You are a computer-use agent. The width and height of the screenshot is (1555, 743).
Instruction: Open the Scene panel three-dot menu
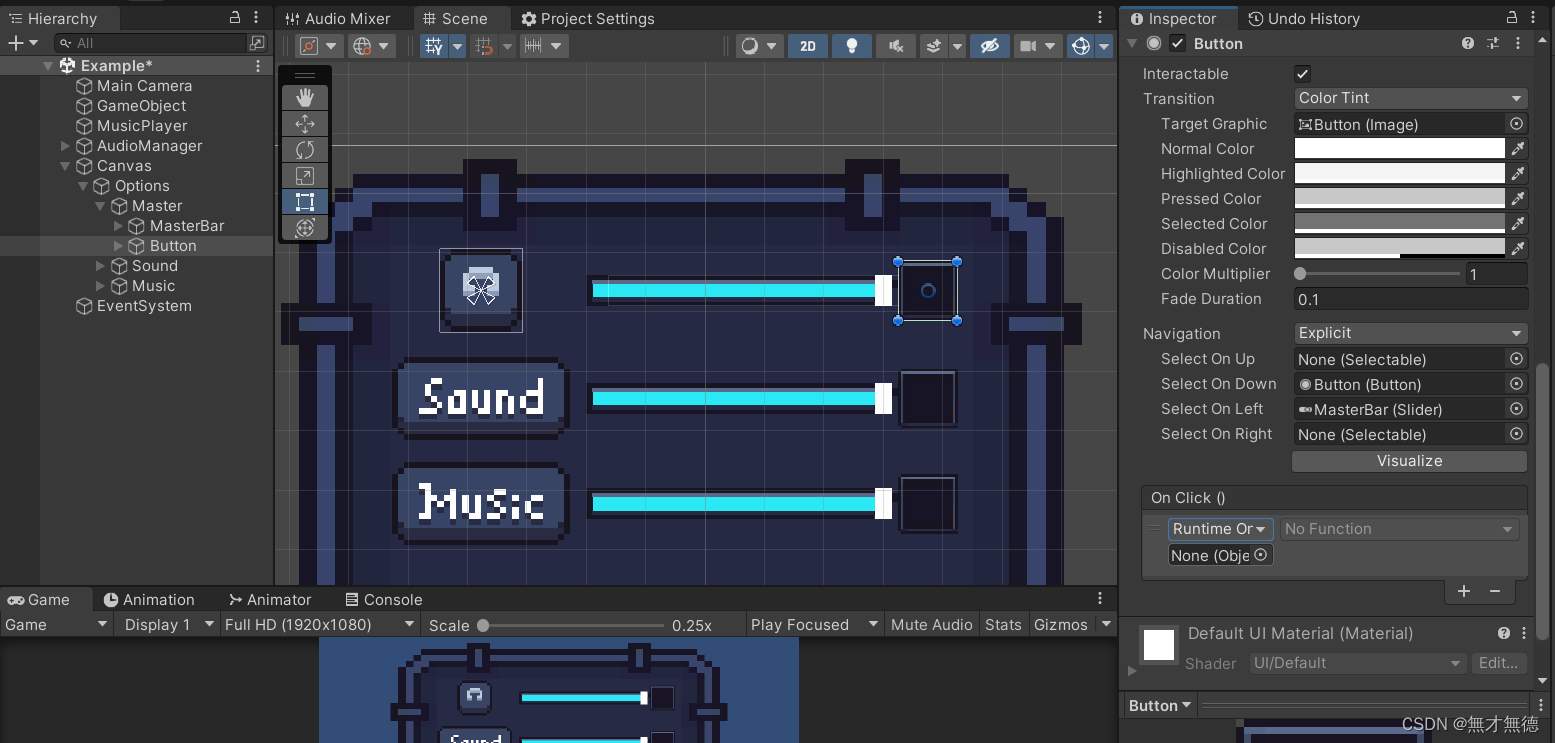(x=1101, y=17)
